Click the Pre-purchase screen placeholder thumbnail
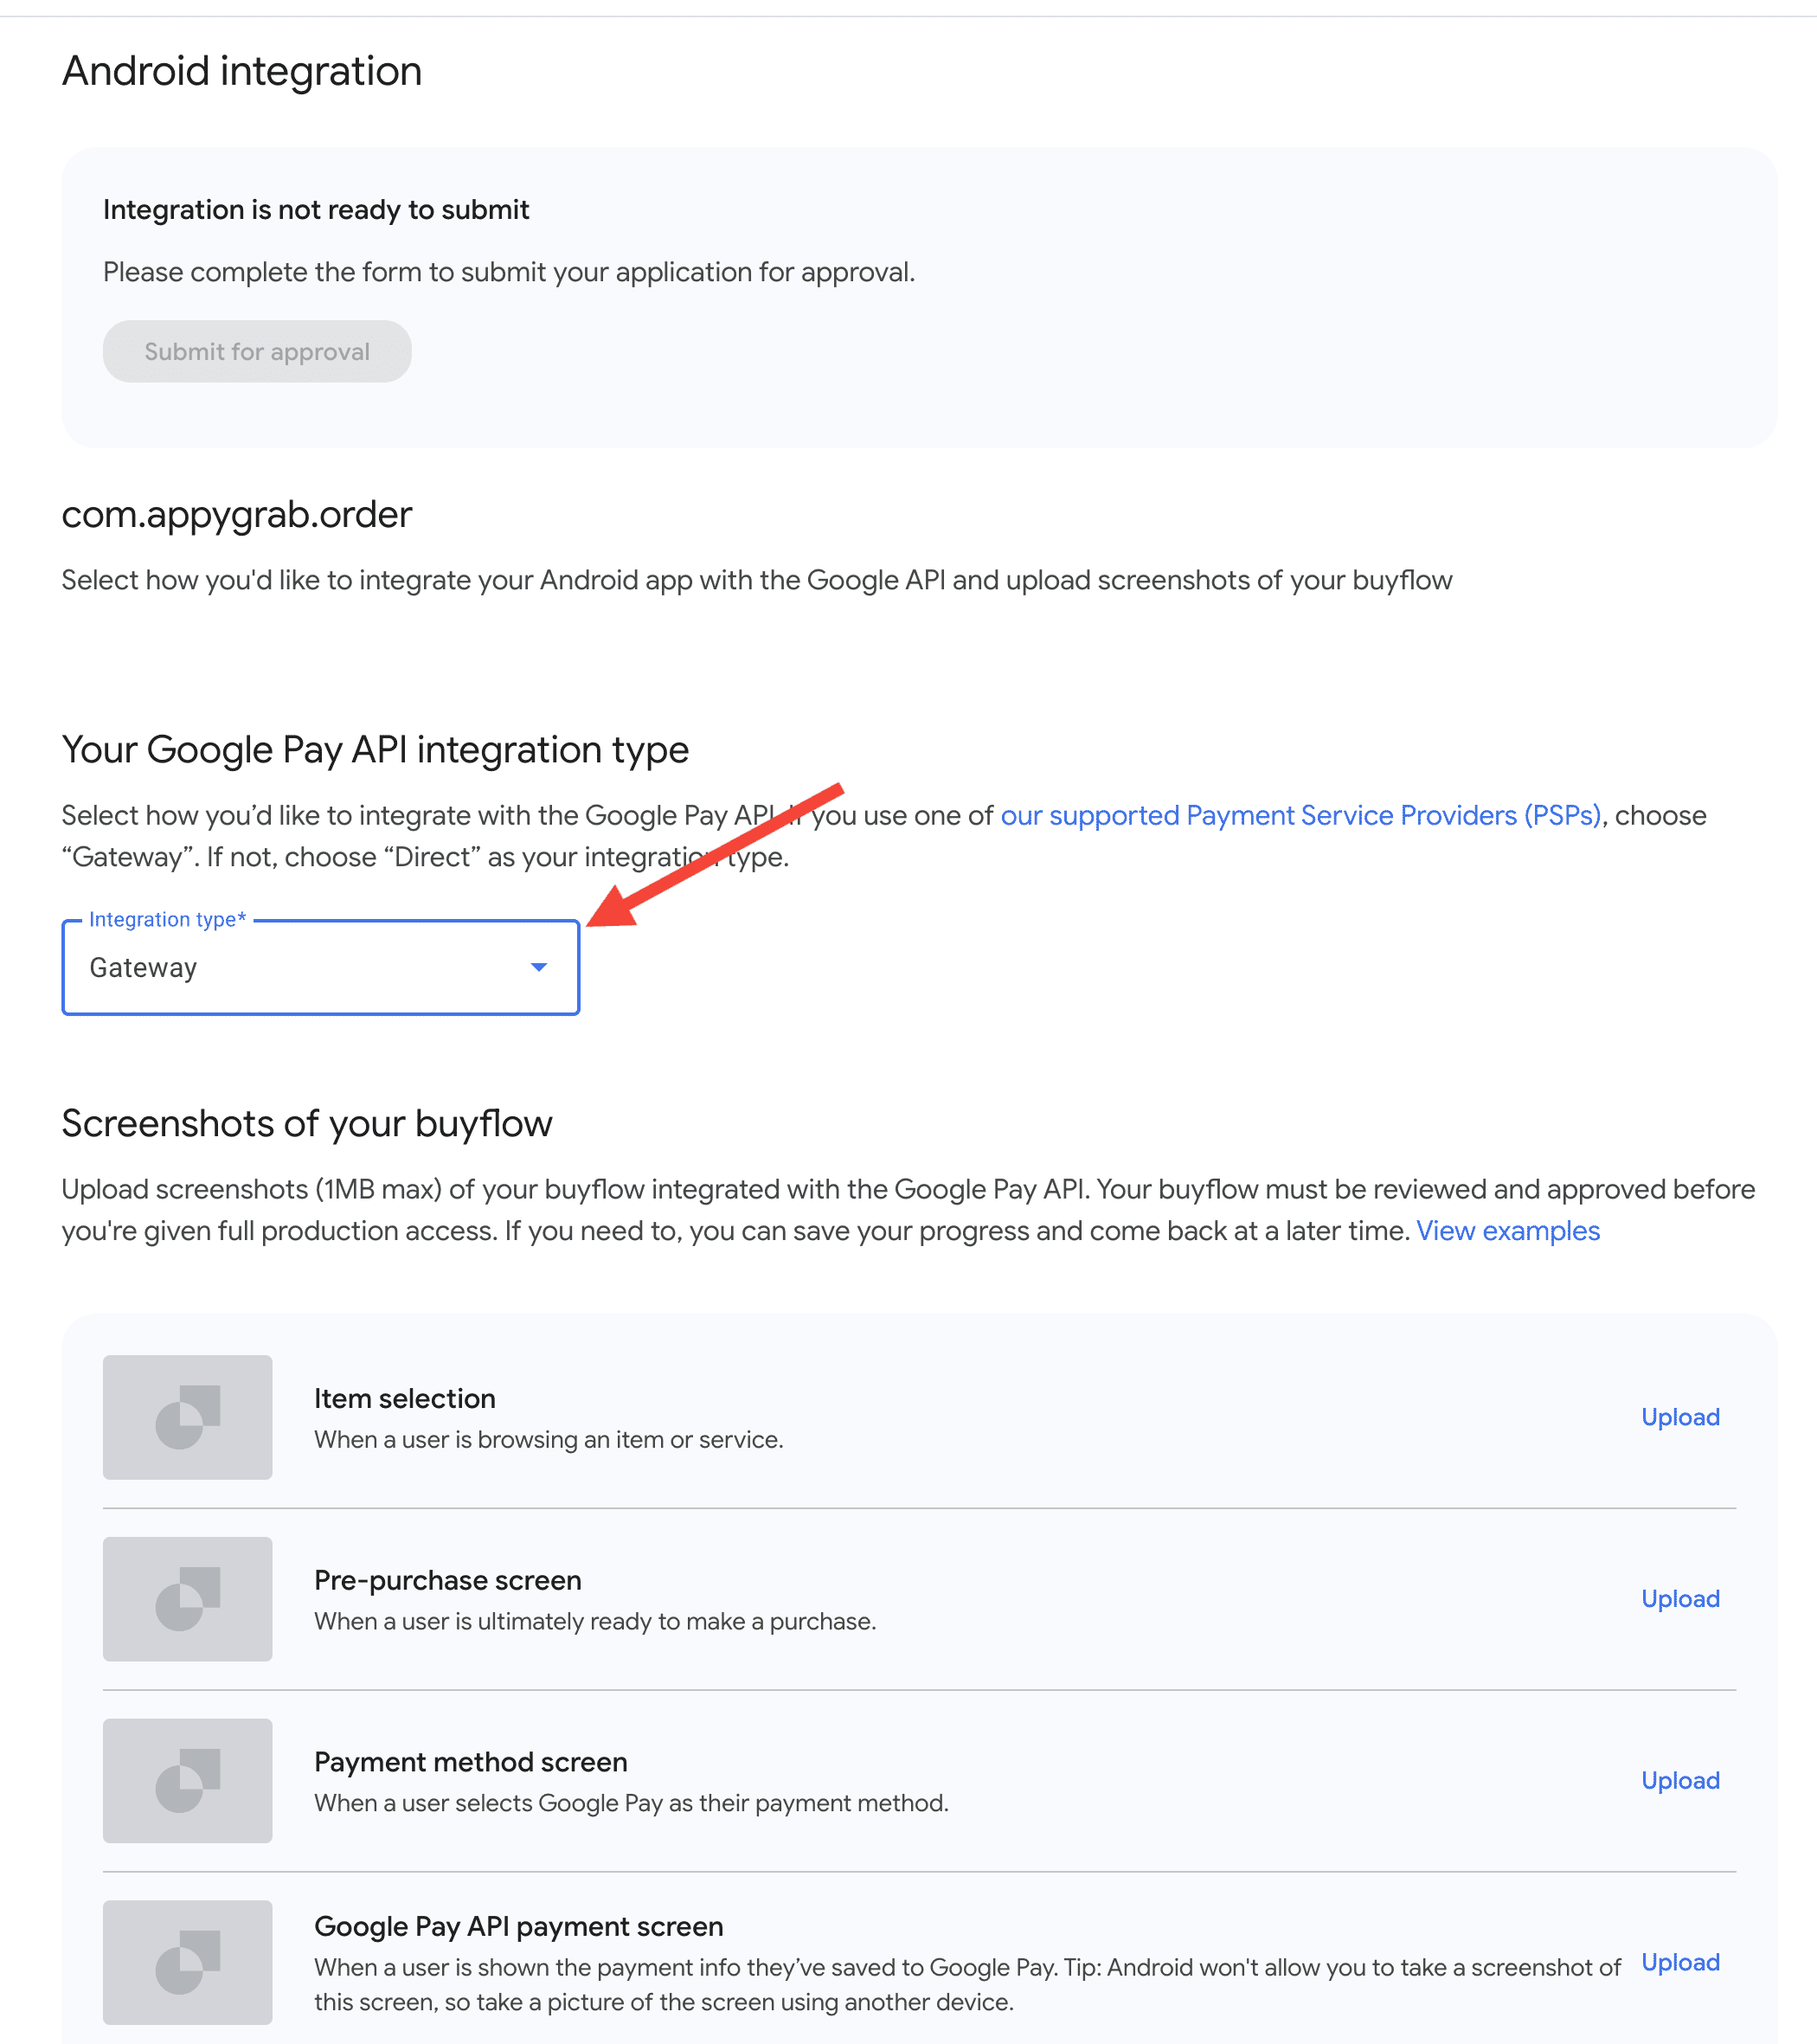Viewport: 1817px width, 2044px height. coord(188,1599)
